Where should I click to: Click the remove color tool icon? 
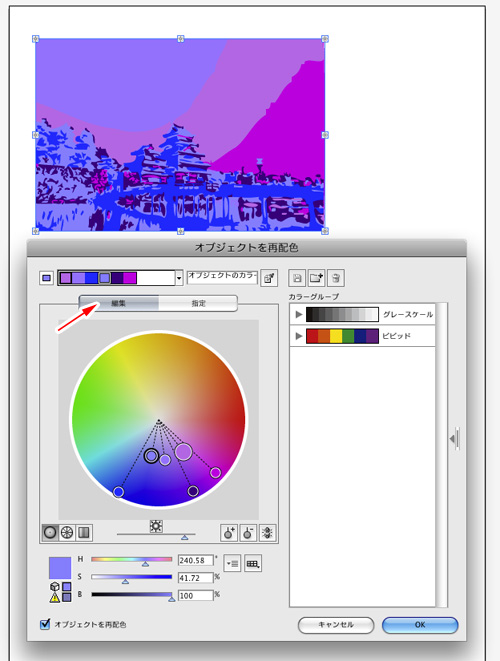(x=248, y=533)
